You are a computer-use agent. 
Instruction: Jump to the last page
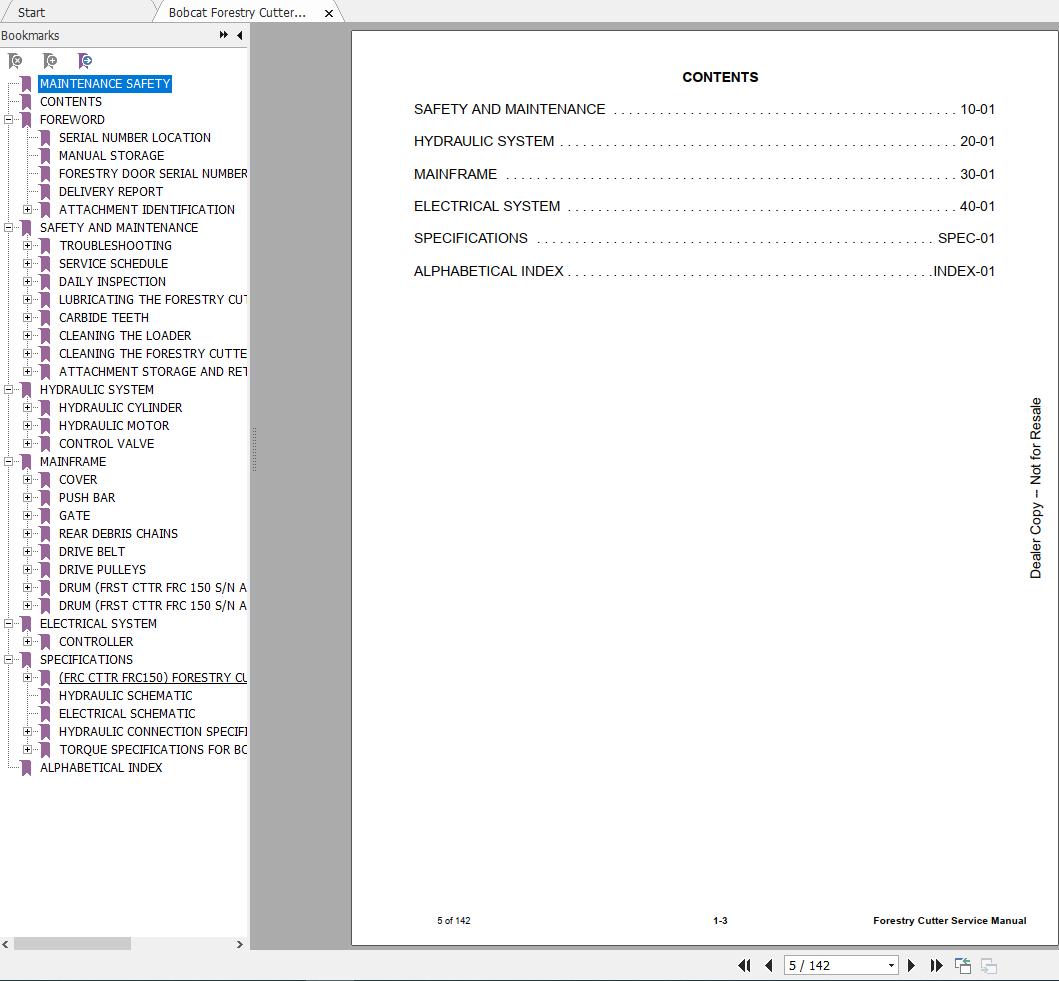point(936,965)
